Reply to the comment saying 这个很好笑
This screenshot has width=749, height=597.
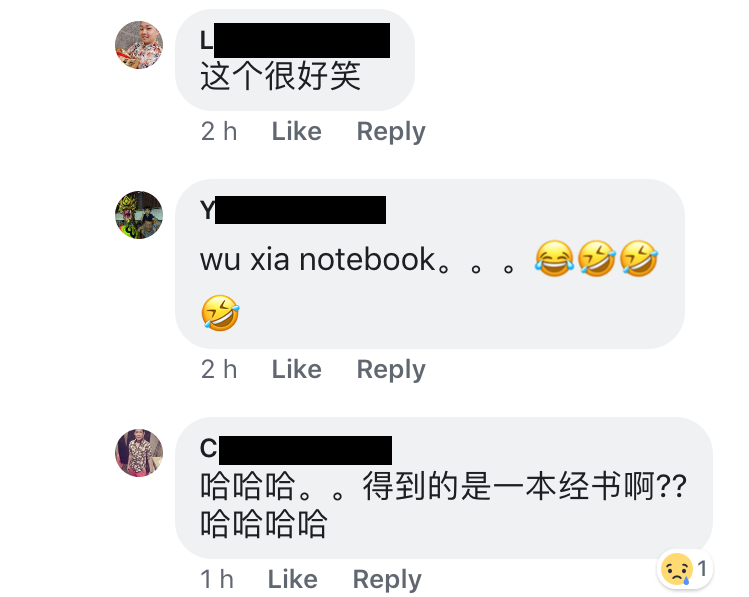[x=391, y=131]
